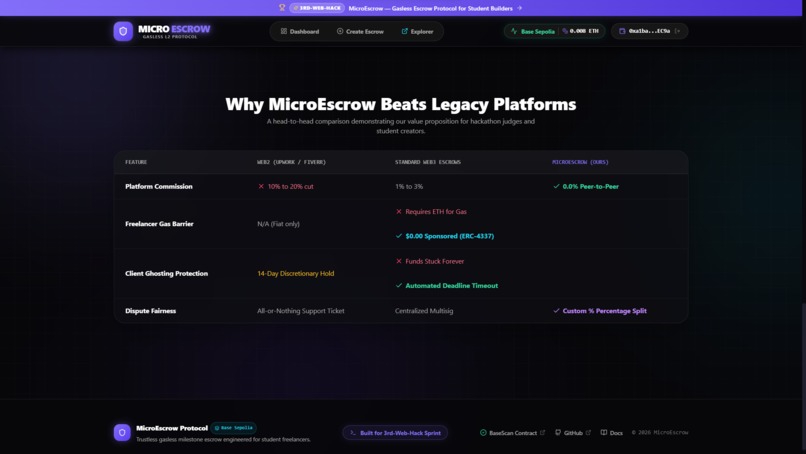This screenshot has height=454, width=806.
Task: Click the Platform Commission row label
Action: [158, 187]
